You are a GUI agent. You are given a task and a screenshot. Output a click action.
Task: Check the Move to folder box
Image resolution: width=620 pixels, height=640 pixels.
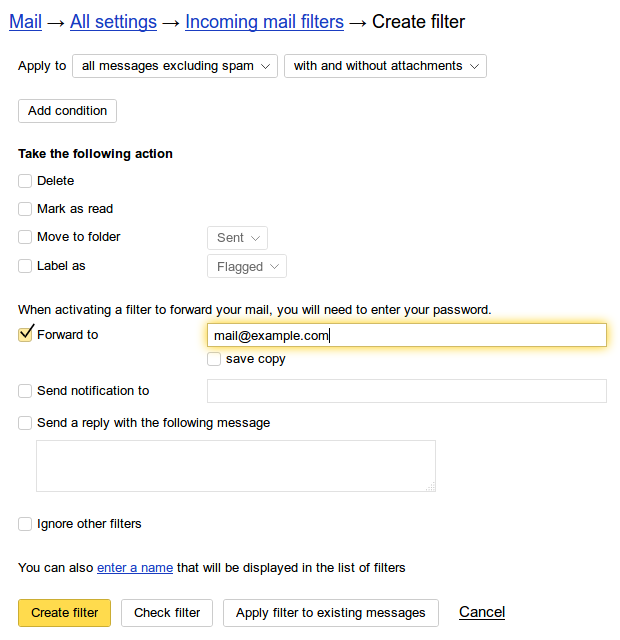coord(25,237)
